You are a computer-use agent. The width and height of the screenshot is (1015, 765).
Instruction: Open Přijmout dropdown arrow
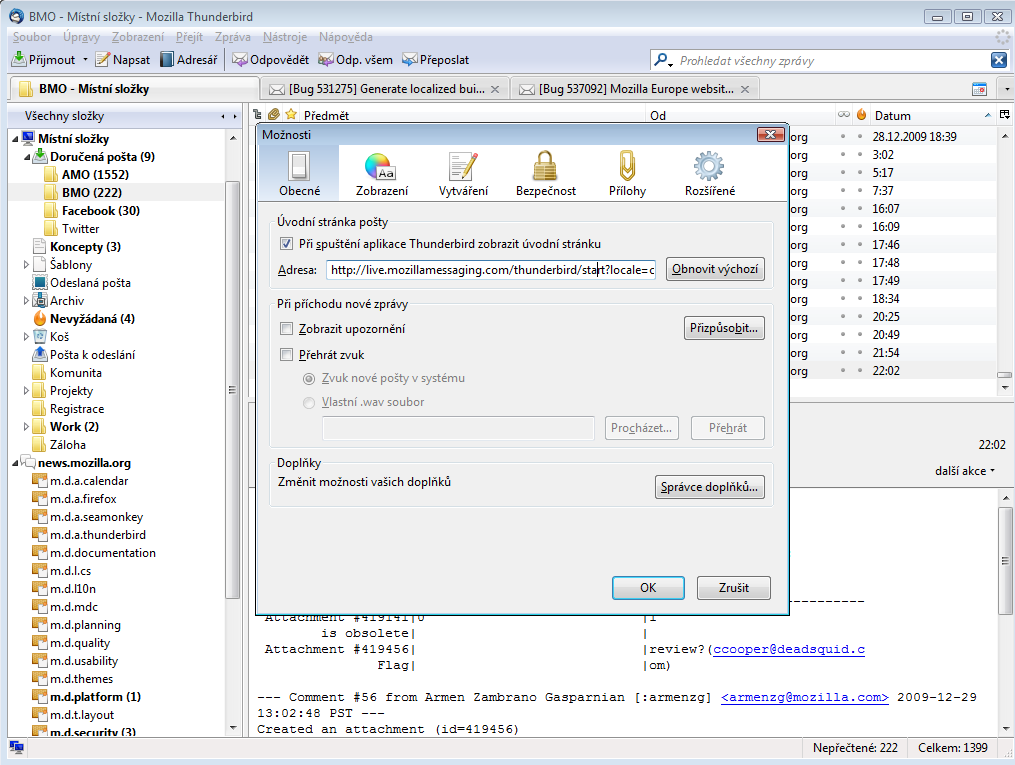pos(85,60)
